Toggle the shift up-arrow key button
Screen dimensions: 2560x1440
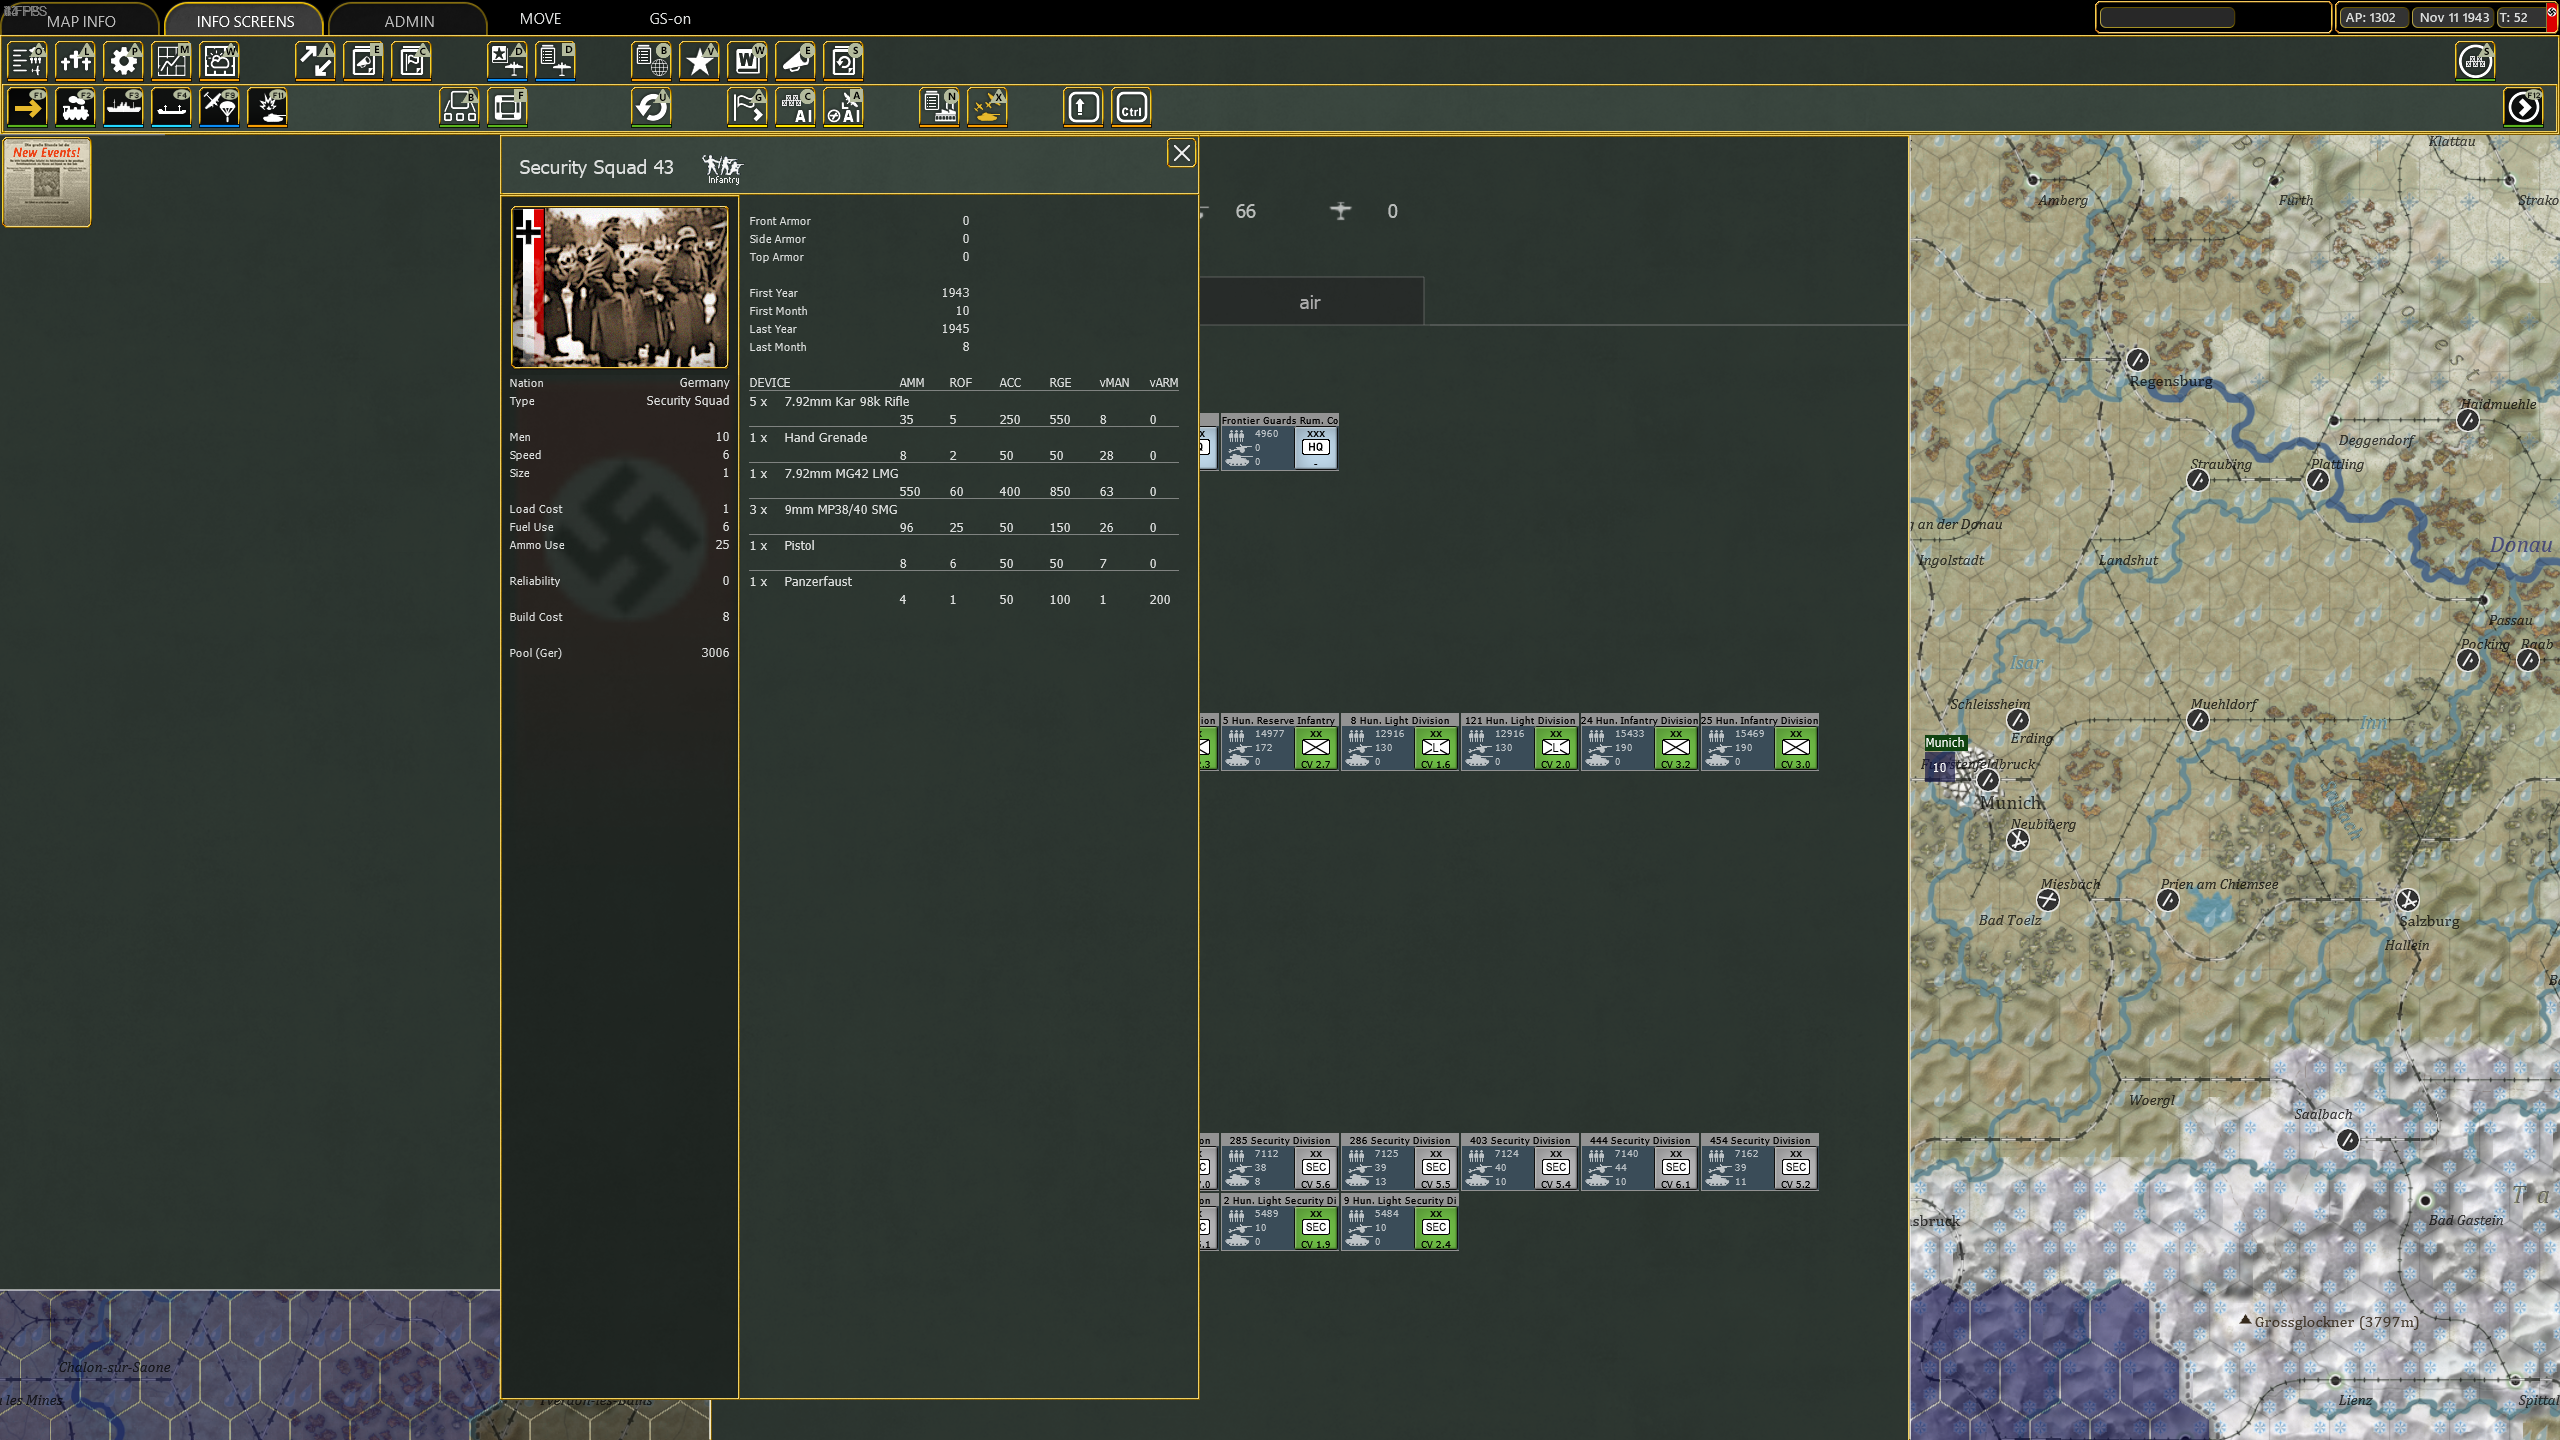tap(1084, 107)
